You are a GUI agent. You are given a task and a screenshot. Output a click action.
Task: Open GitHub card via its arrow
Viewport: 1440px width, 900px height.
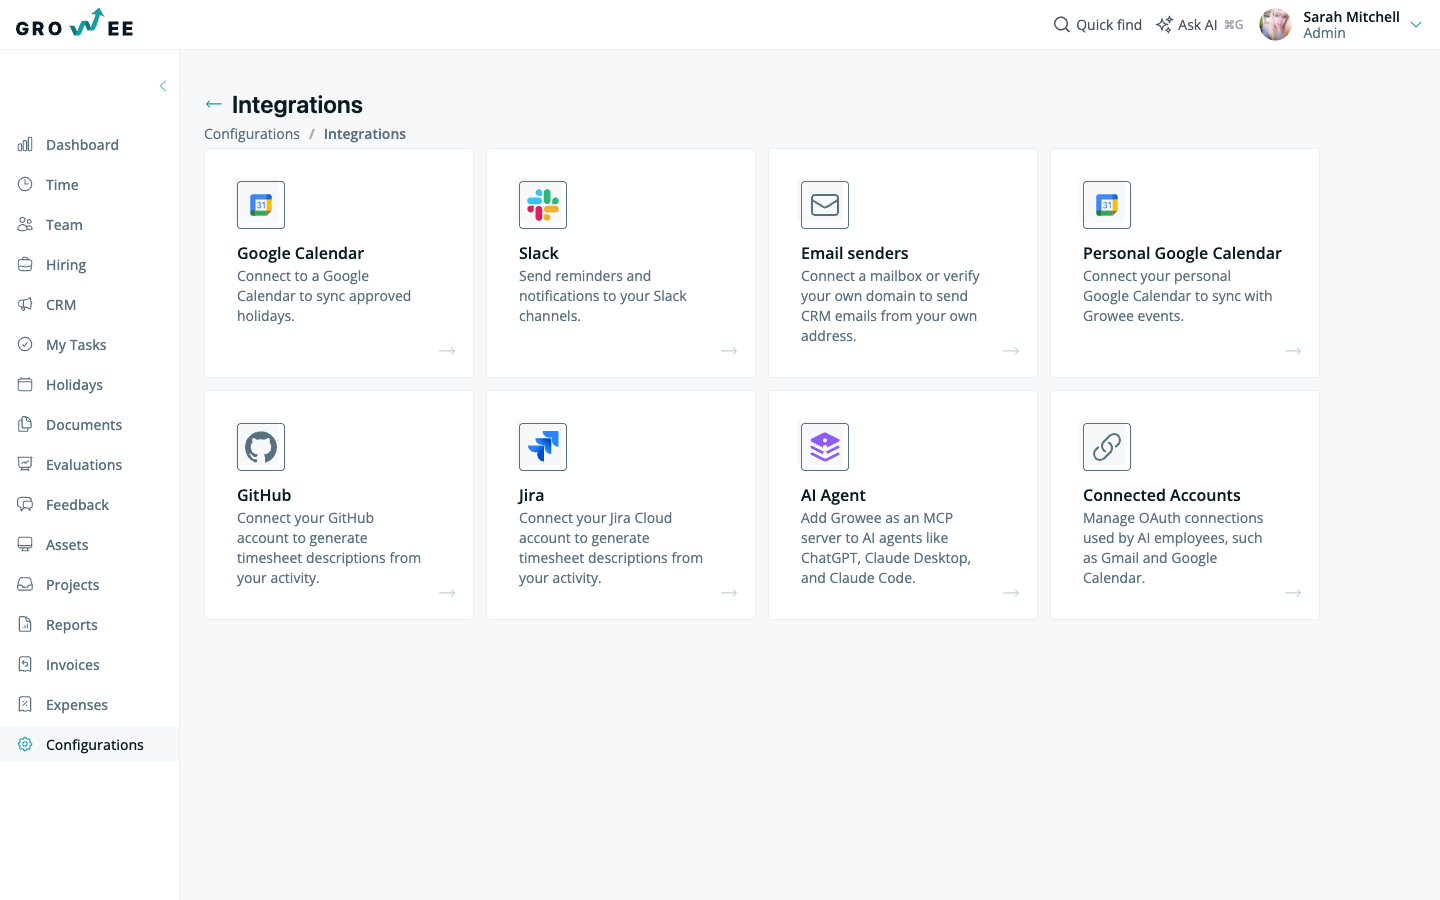[447, 593]
